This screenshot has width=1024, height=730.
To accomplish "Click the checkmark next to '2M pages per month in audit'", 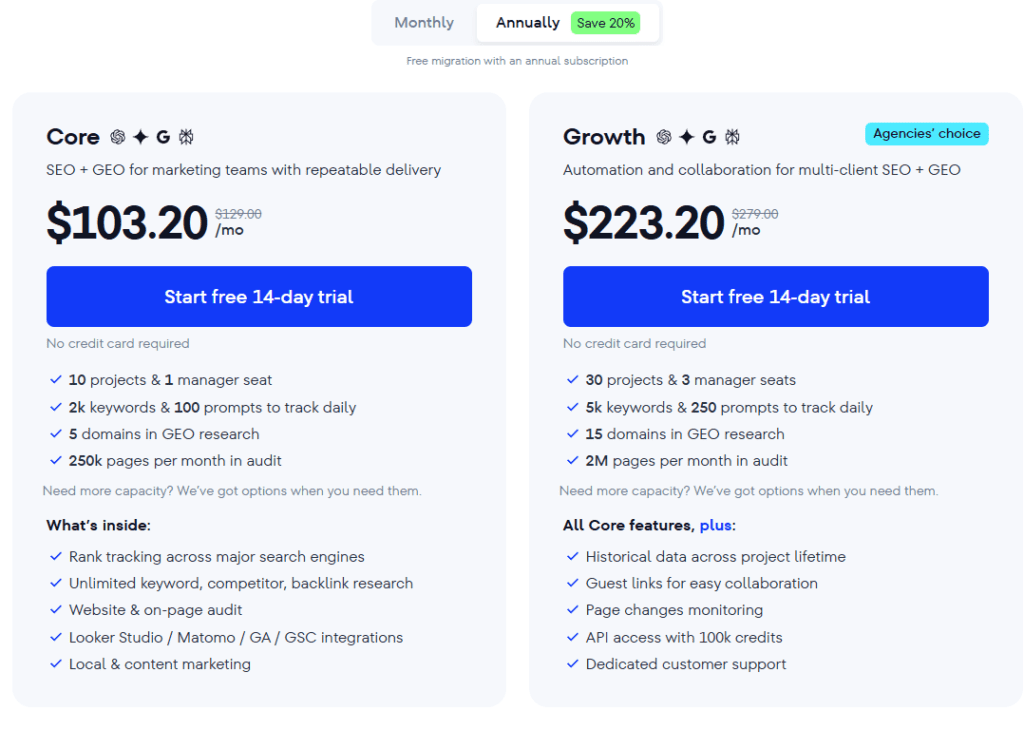I will (572, 461).
